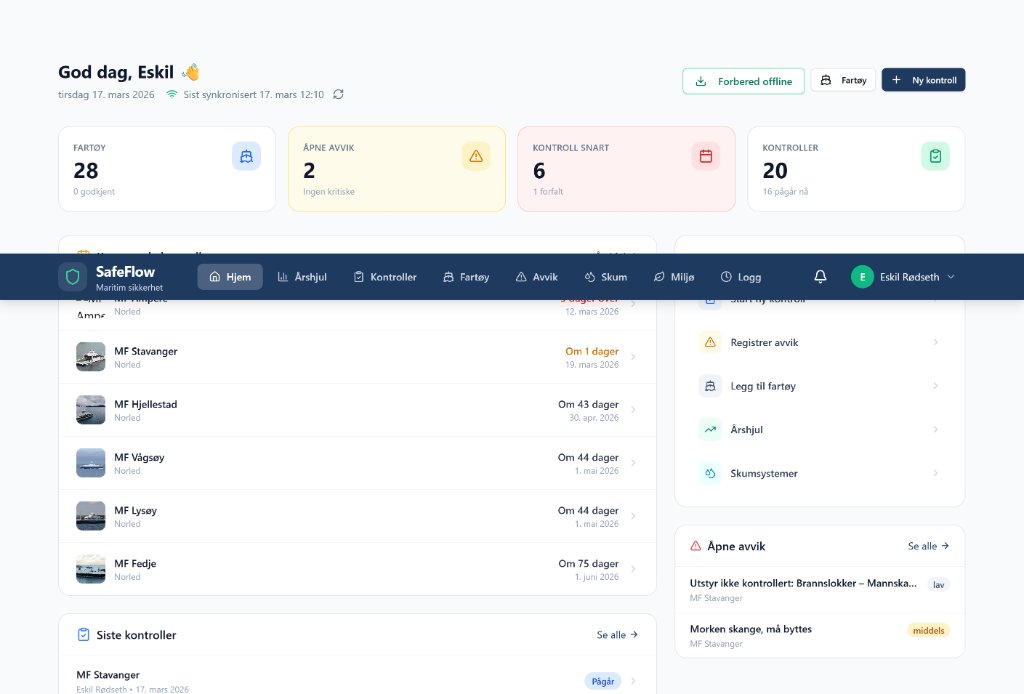Click the sync refresh icon
Viewport: 1024px width, 694px height.
[x=338, y=94]
